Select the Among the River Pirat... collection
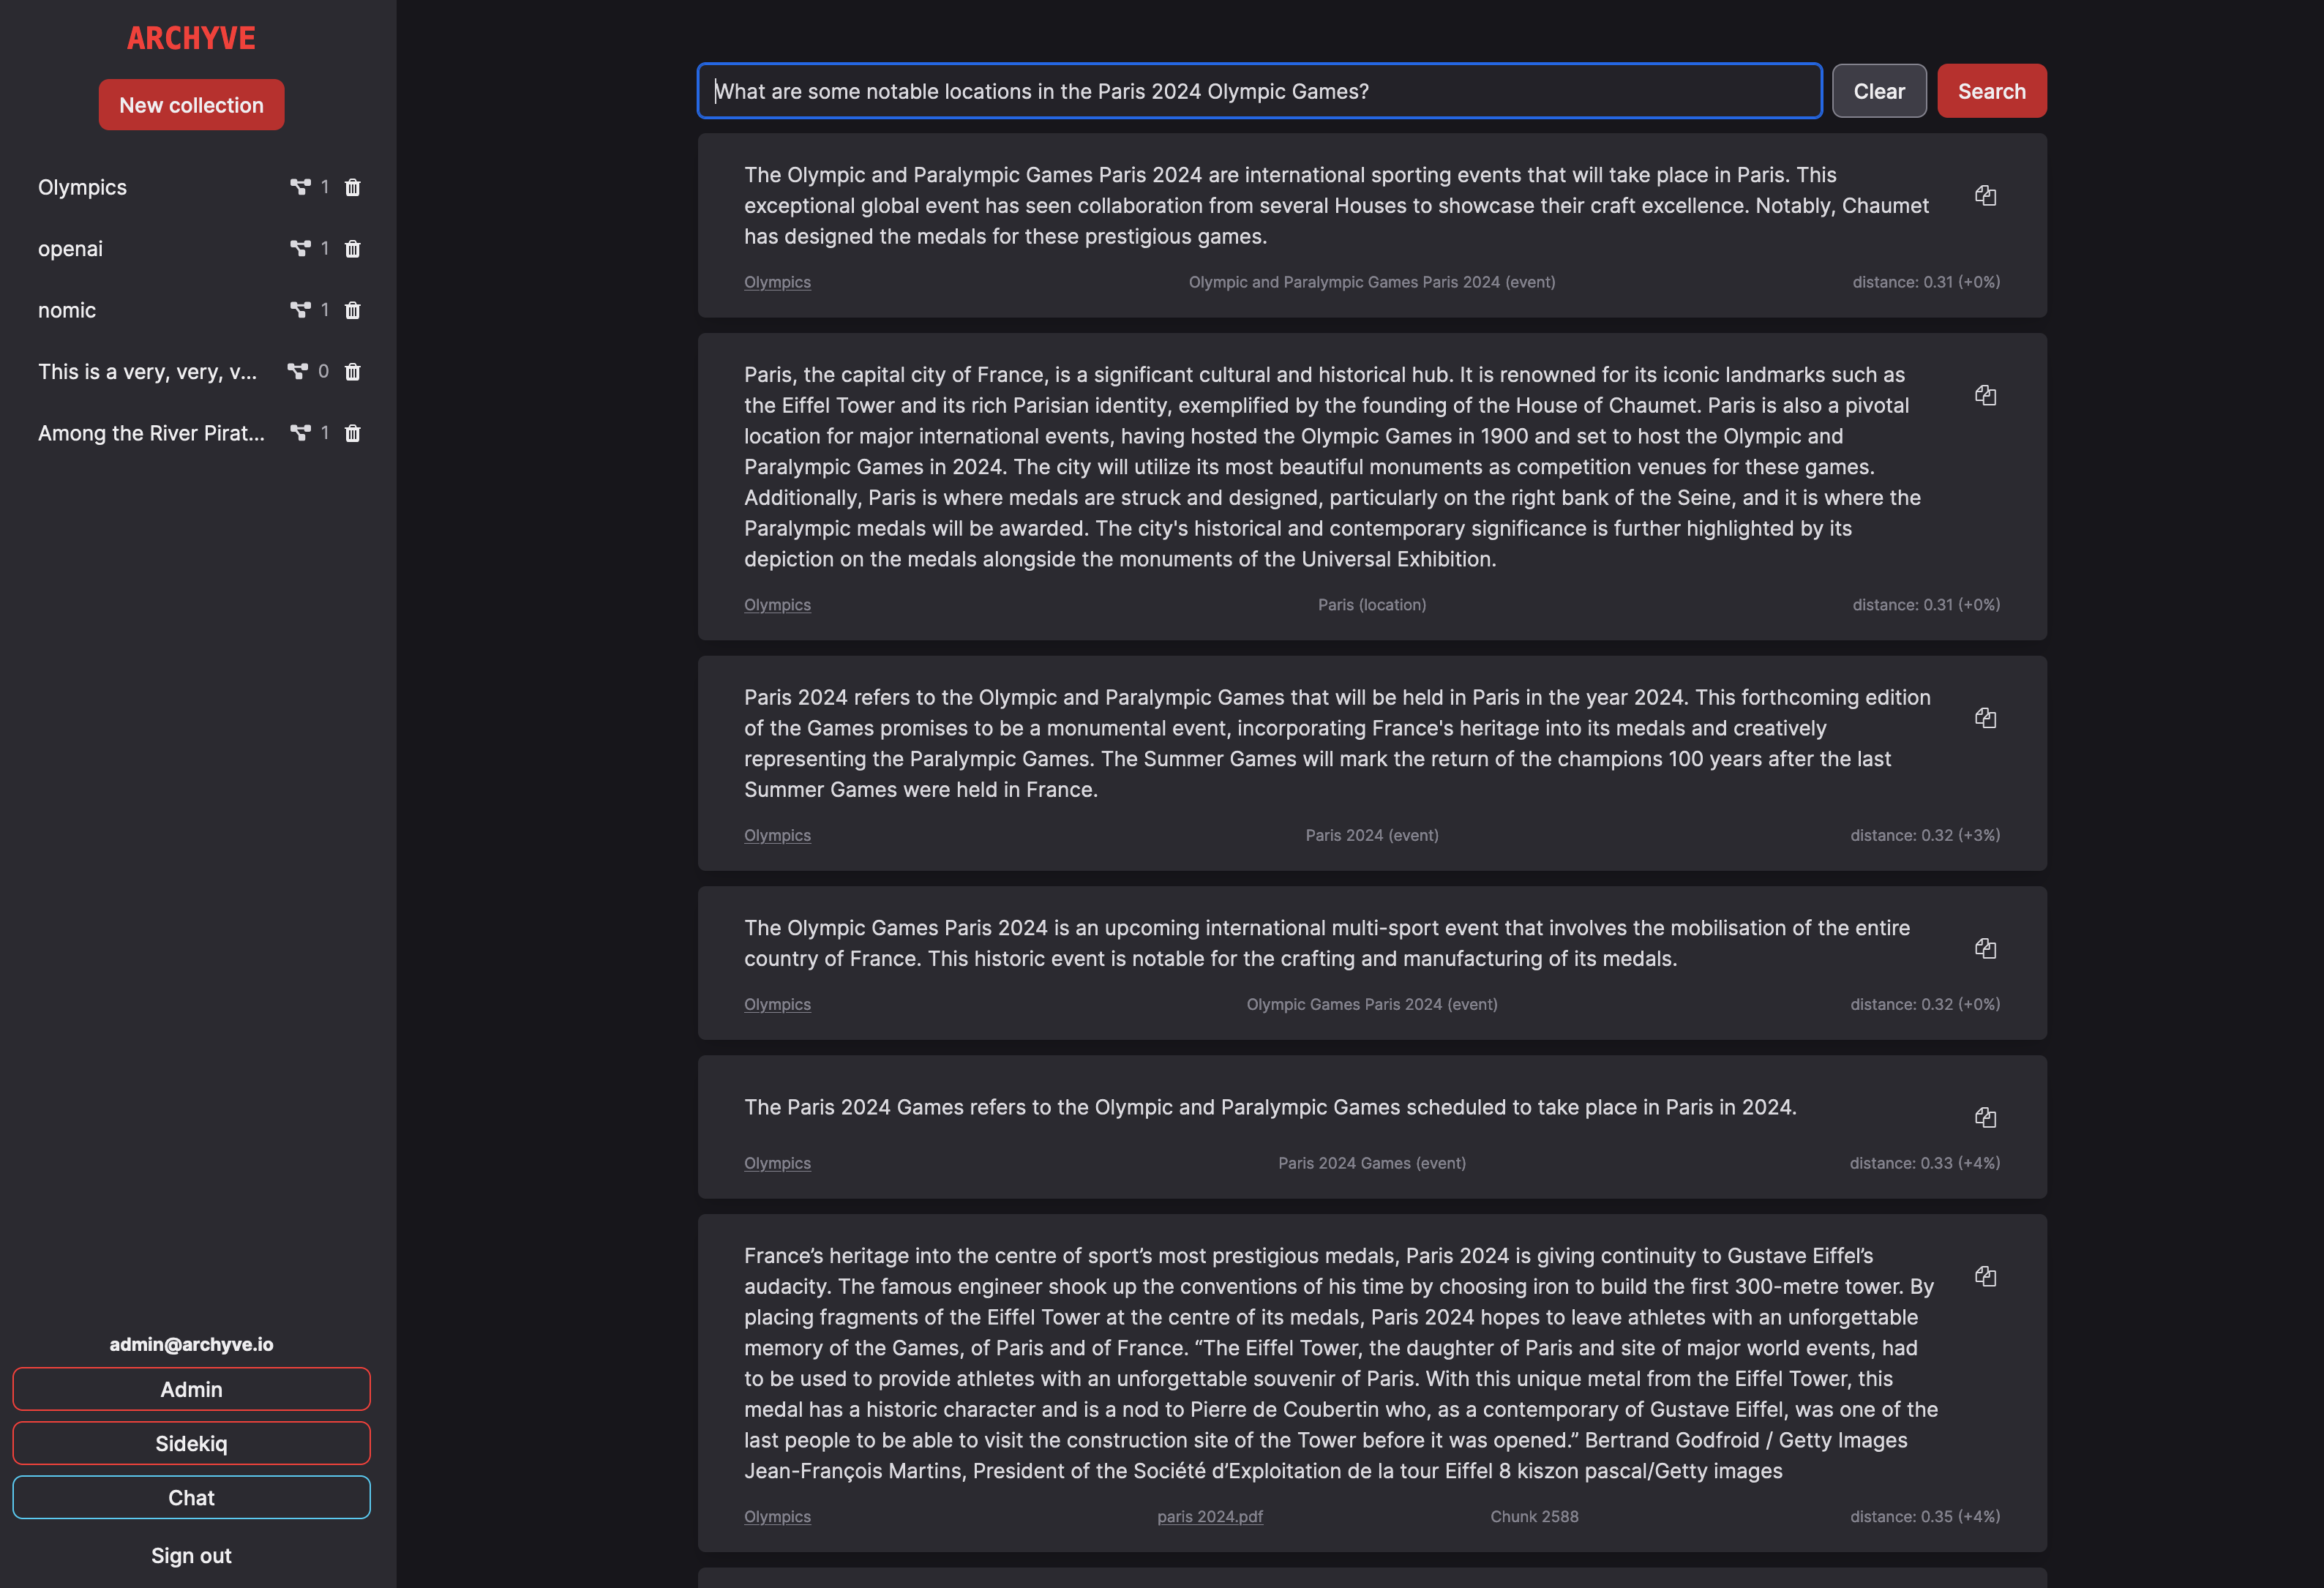Screen dimensions: 2324x1588 151,433
